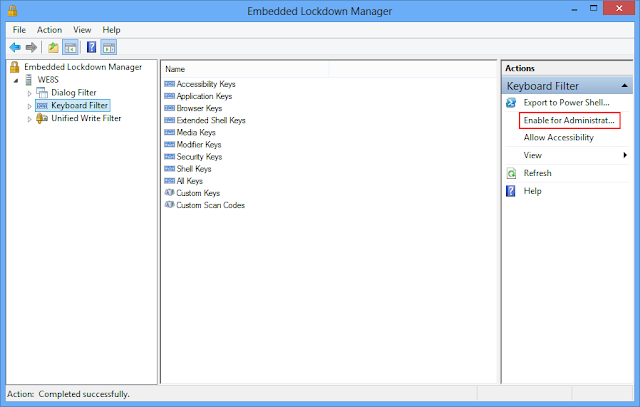The width and height of the screenshot is (640, 407).
Task: Select Extended Shell Keys list entry
Action: [x=211, y=120]
